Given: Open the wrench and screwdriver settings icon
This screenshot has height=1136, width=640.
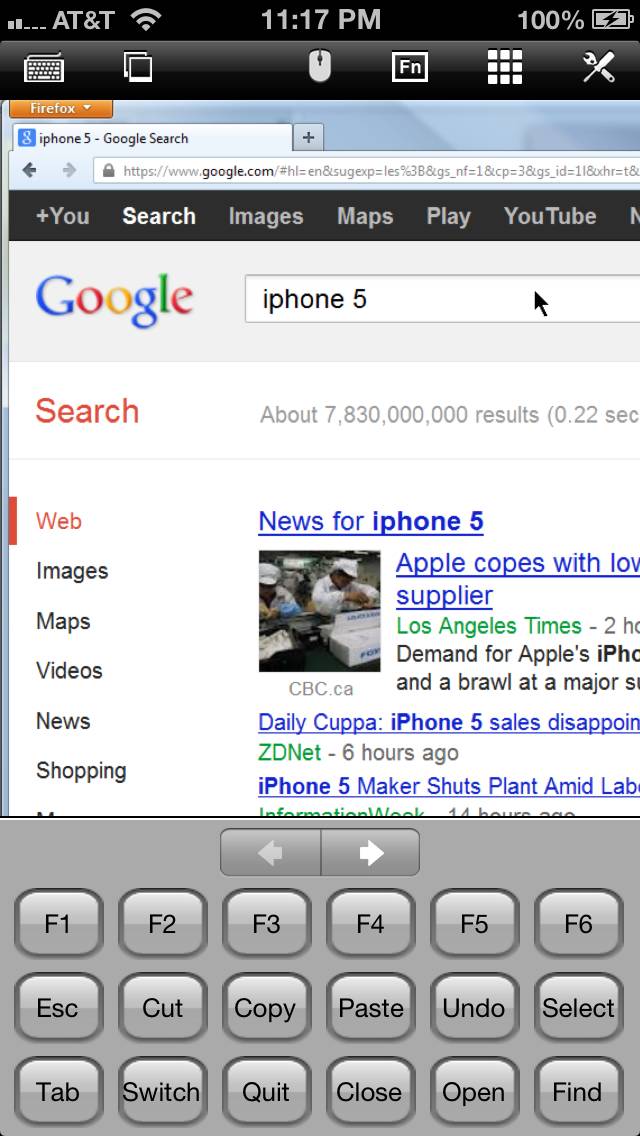Looking at the screenshot, I should 599,67.
